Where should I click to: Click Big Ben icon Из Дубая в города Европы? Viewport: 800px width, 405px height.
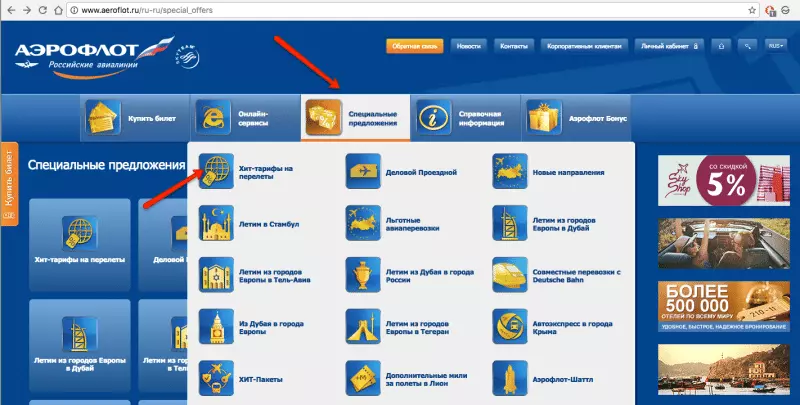click(216, 326)
